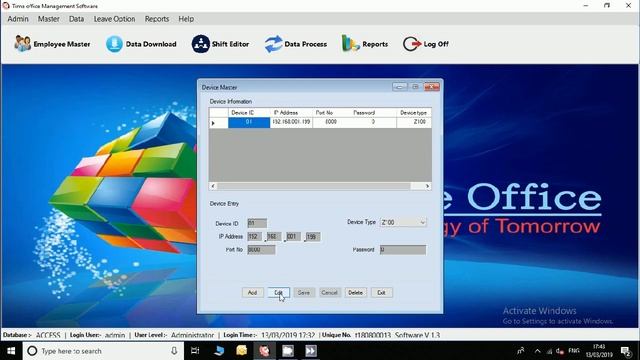Click the microphone icon in taskbar search

(x=174, y=351)
